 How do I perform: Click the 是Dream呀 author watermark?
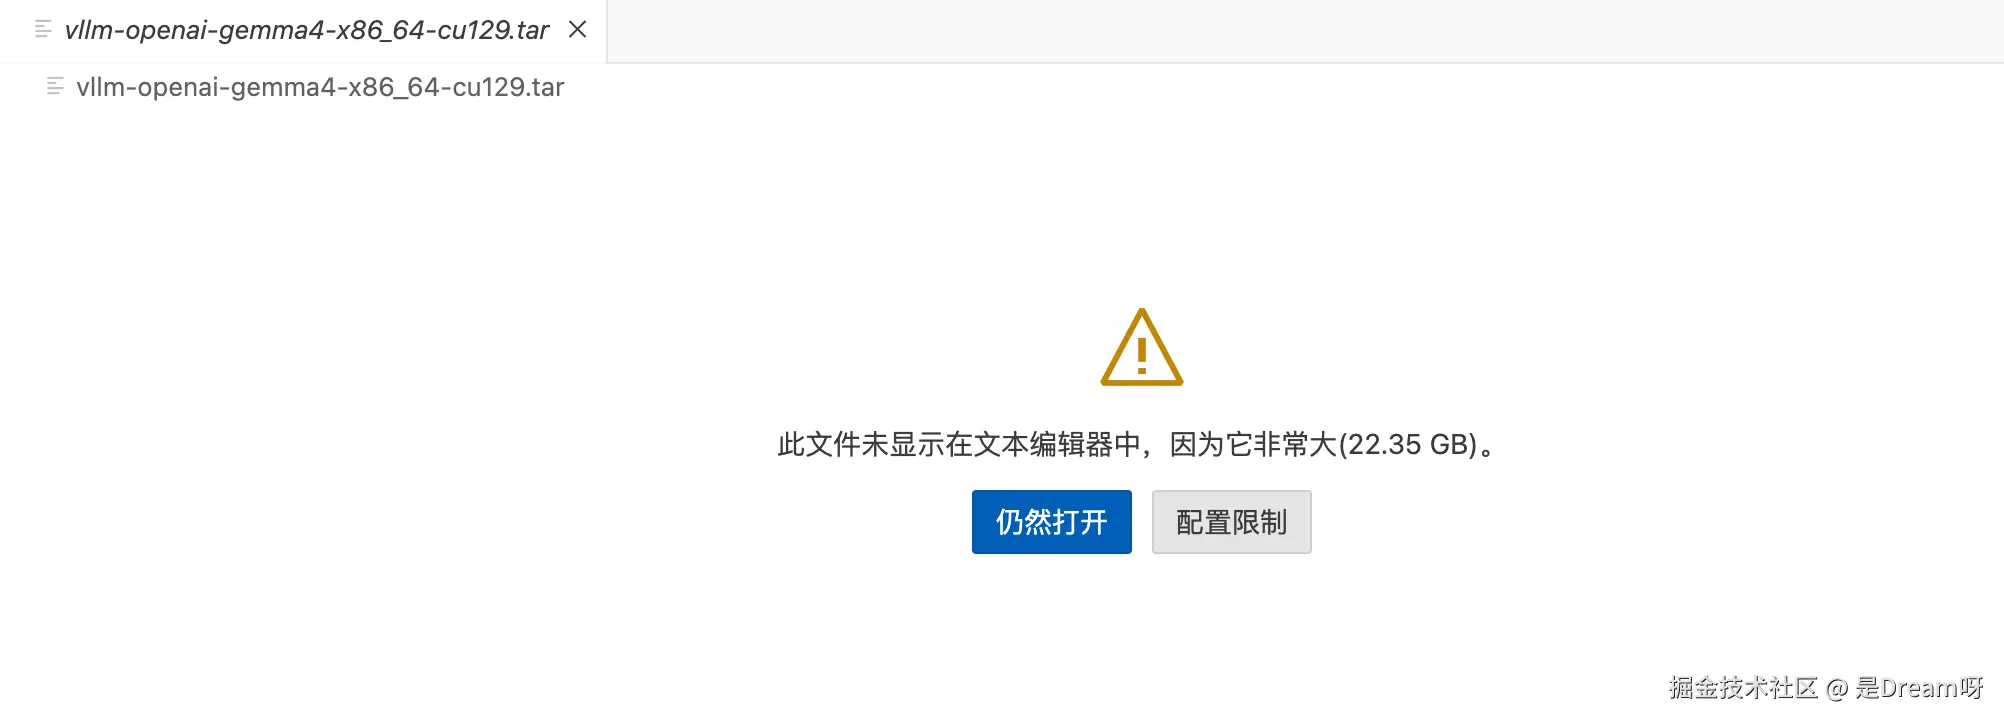click(x=1920, y=688)
